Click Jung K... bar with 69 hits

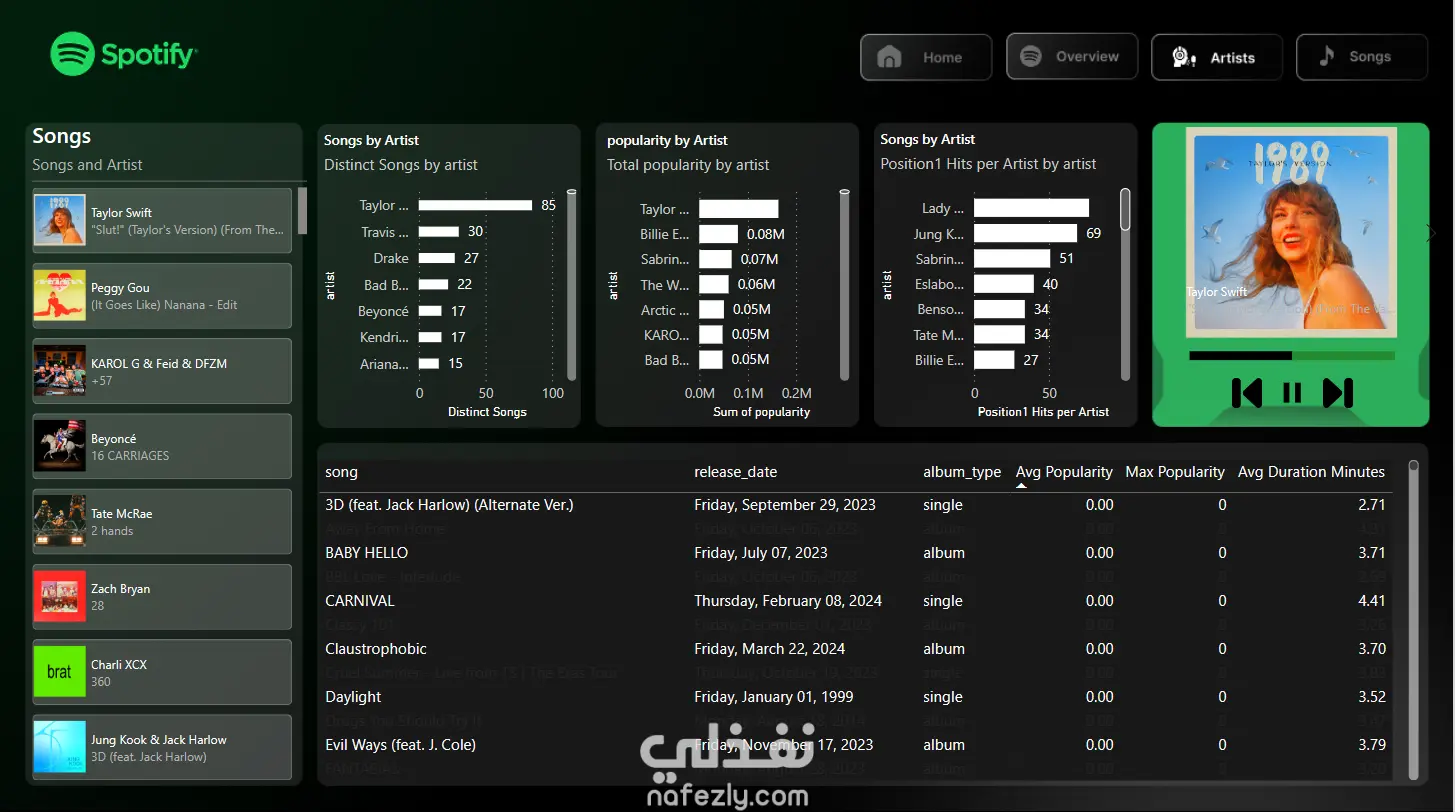click(1025, 233)
